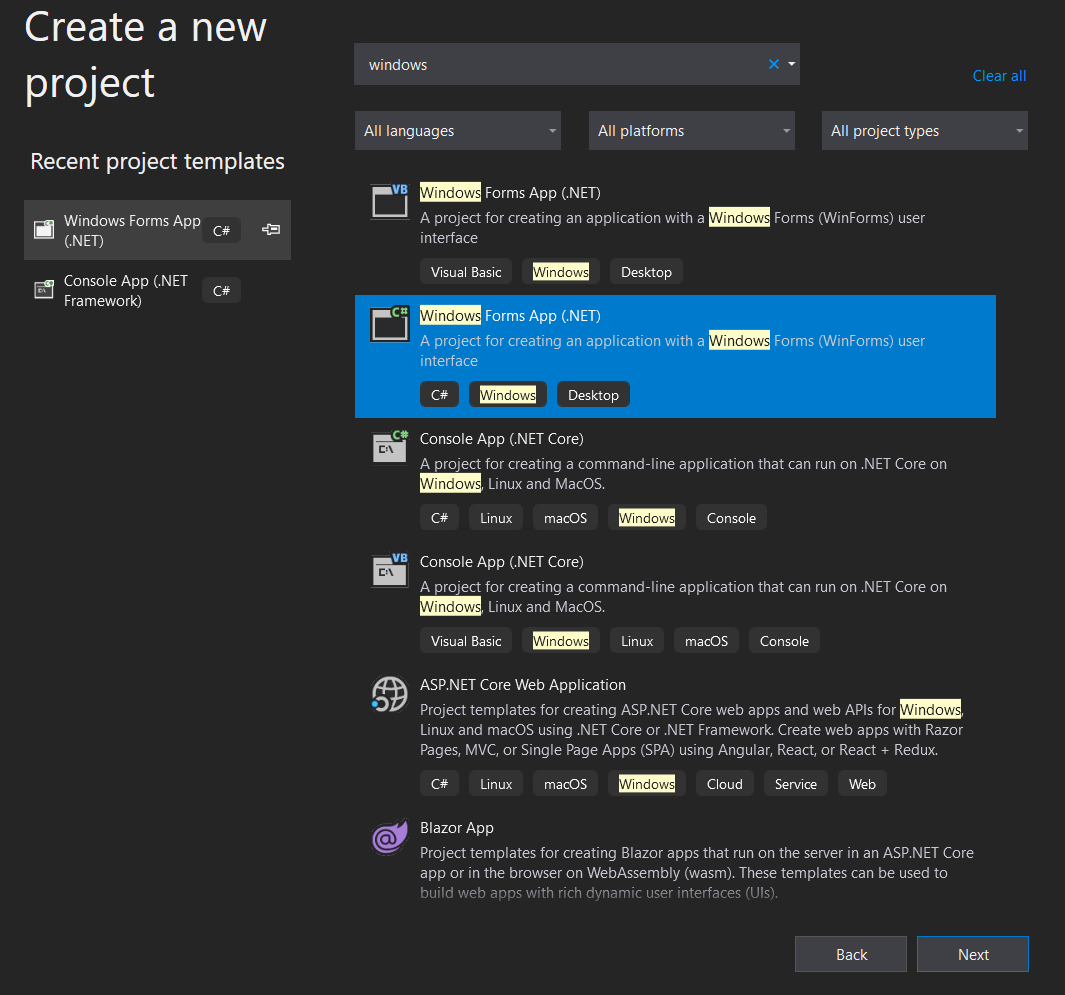1065x995 pixels.
Task: Click the C# Console App (.NET Core) icon
Action: coord(389,446)
